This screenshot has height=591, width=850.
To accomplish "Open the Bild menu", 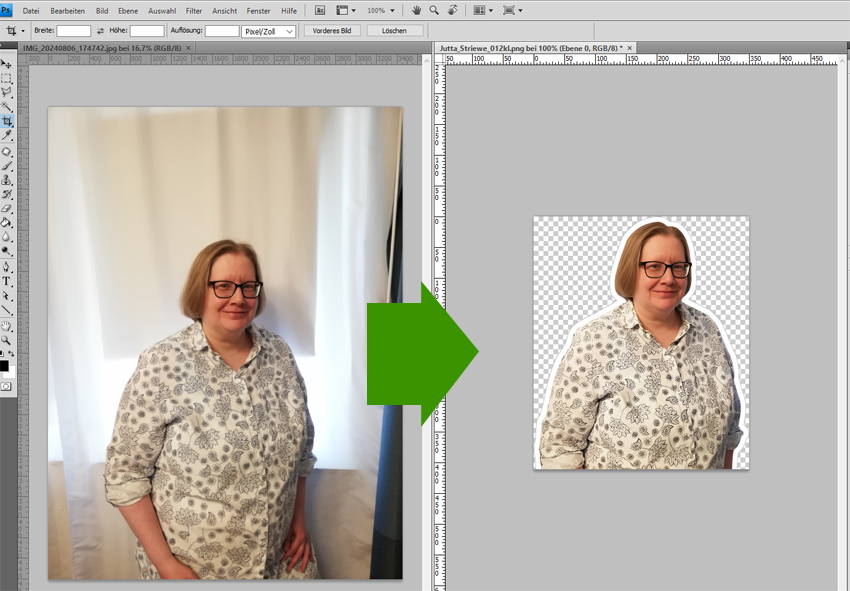I will [x=102, y=11].
